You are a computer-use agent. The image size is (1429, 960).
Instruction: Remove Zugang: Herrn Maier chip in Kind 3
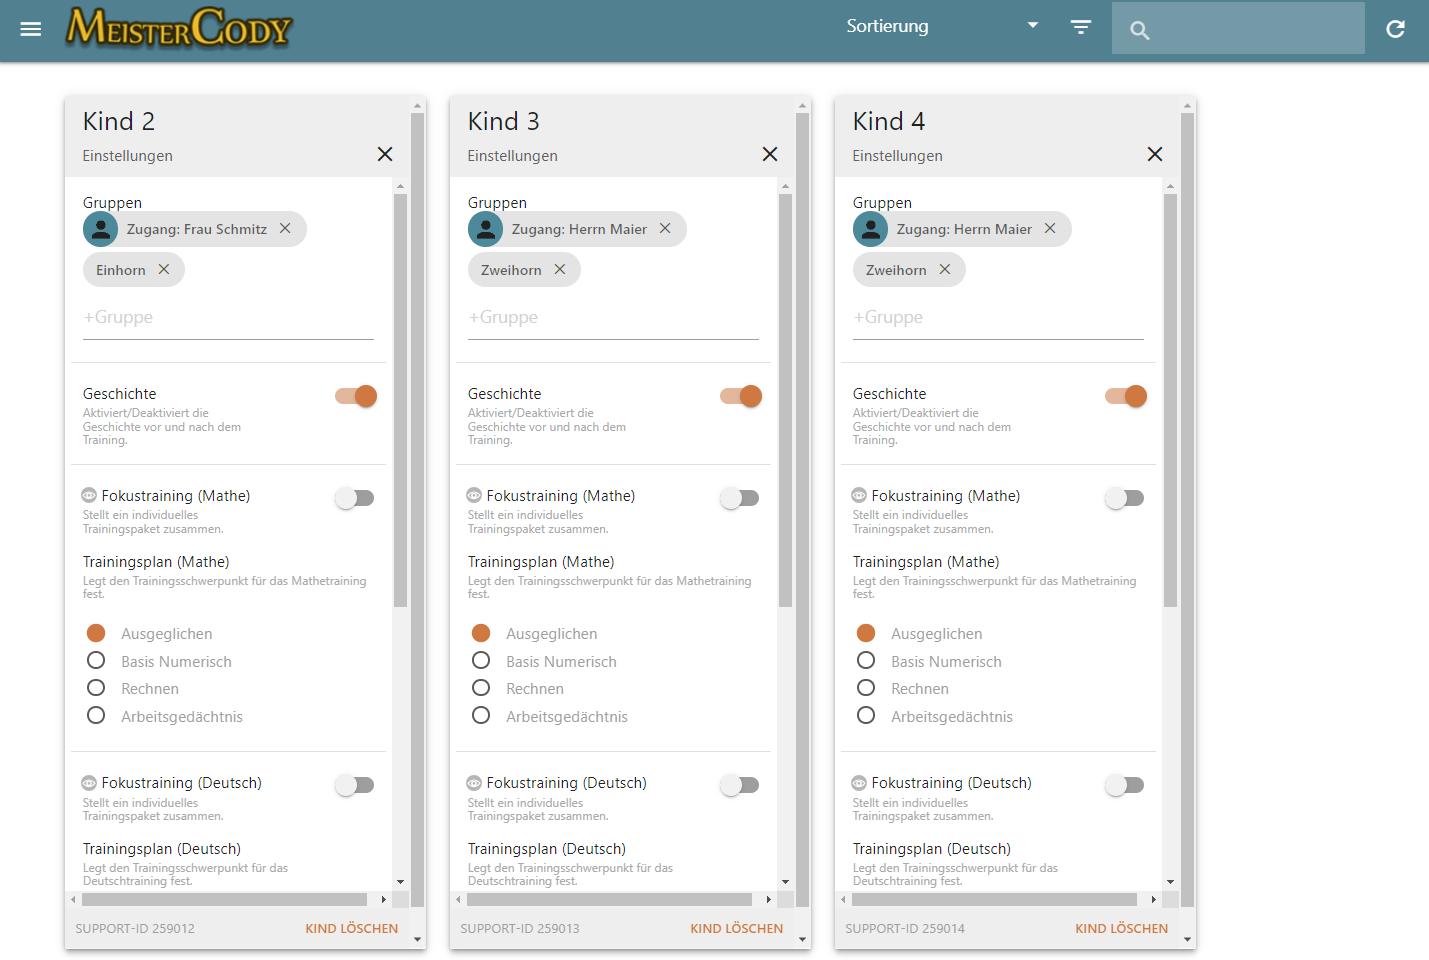tap(665, 228)
